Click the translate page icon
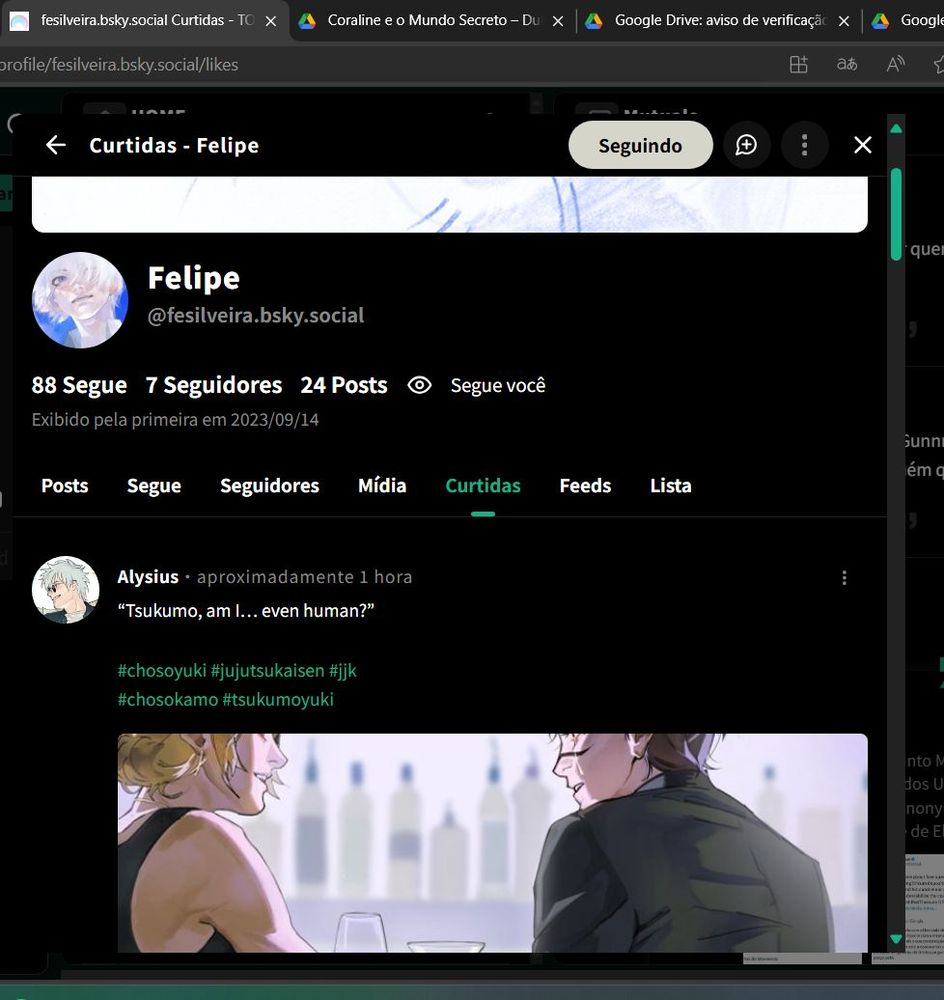This screenshot has height=1000, width=944. (x=846, y=64)
